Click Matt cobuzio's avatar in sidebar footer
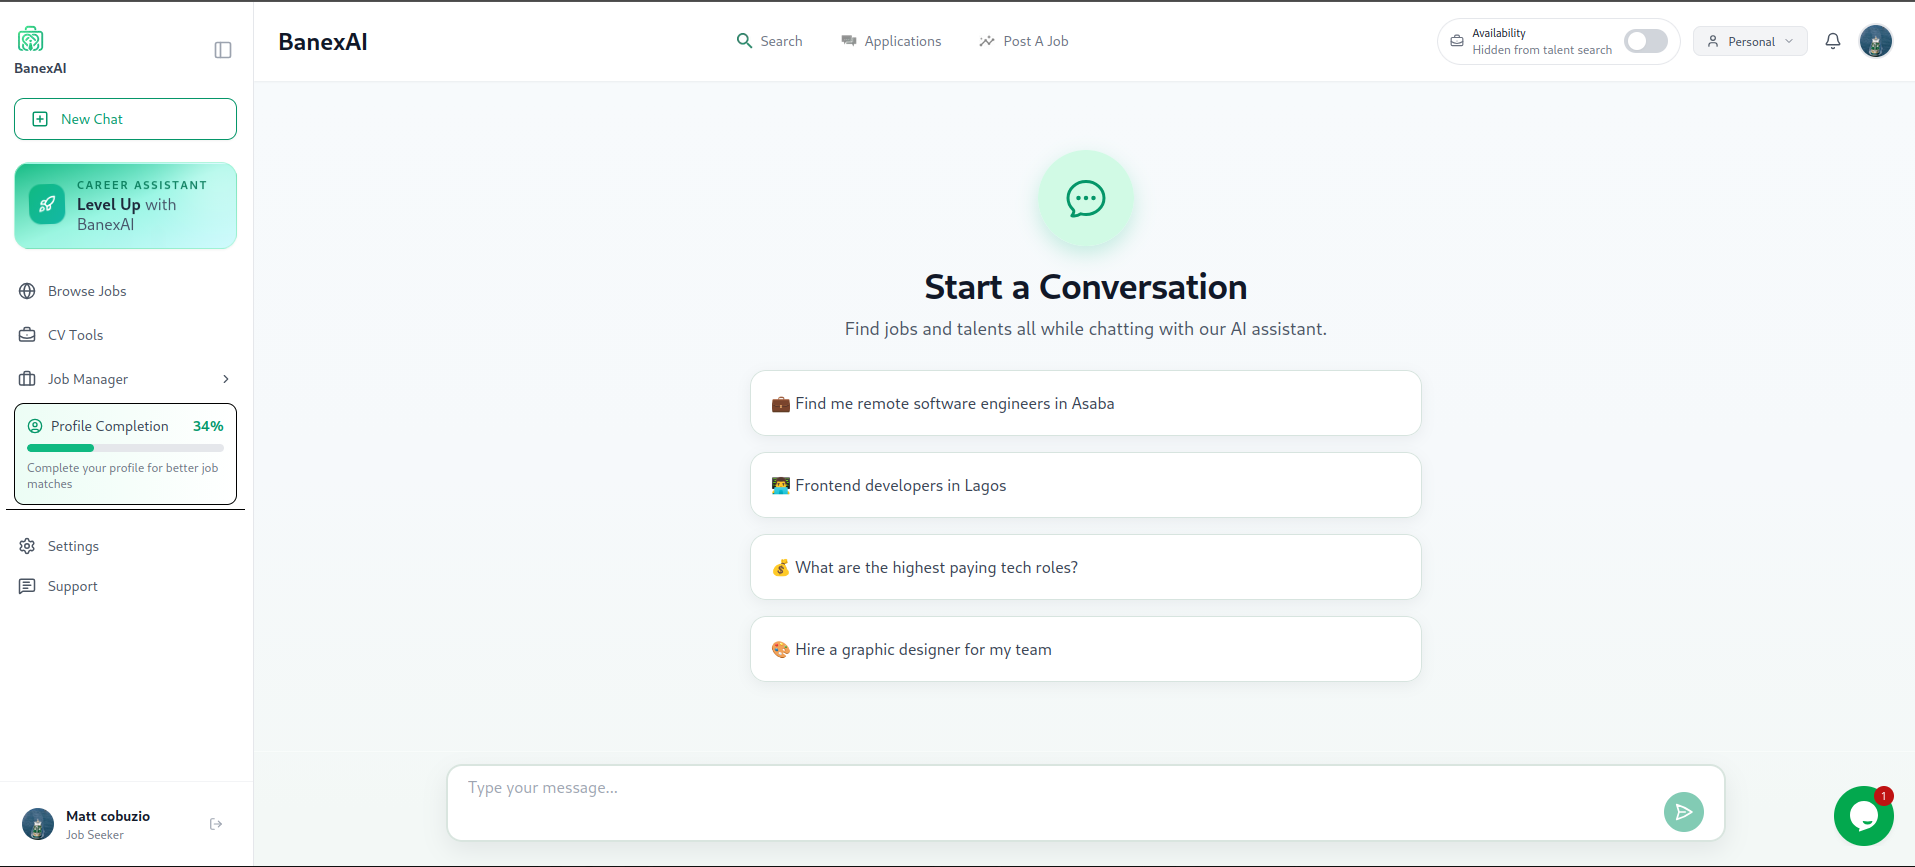 coord(38,824)
